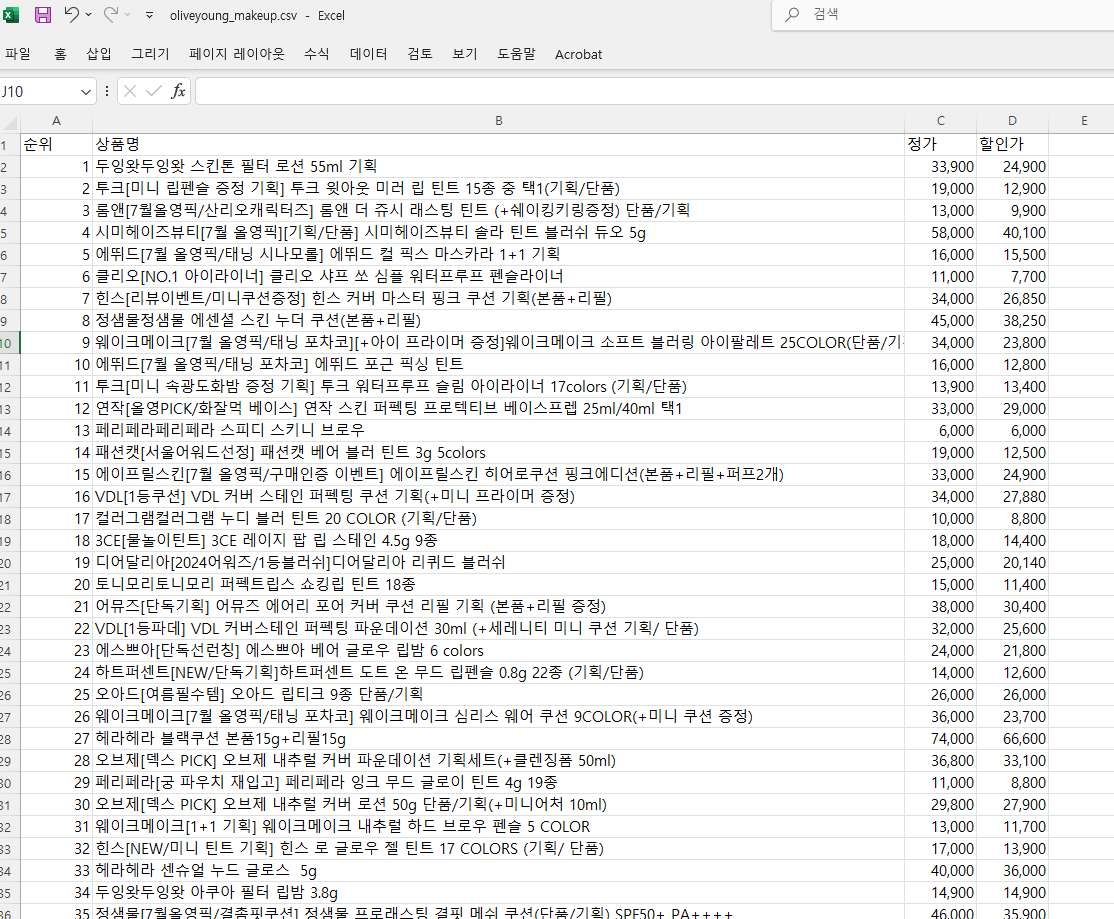This screenshot has height=919, width=1114.
Task: Select row 1 header
Action: 9,145
